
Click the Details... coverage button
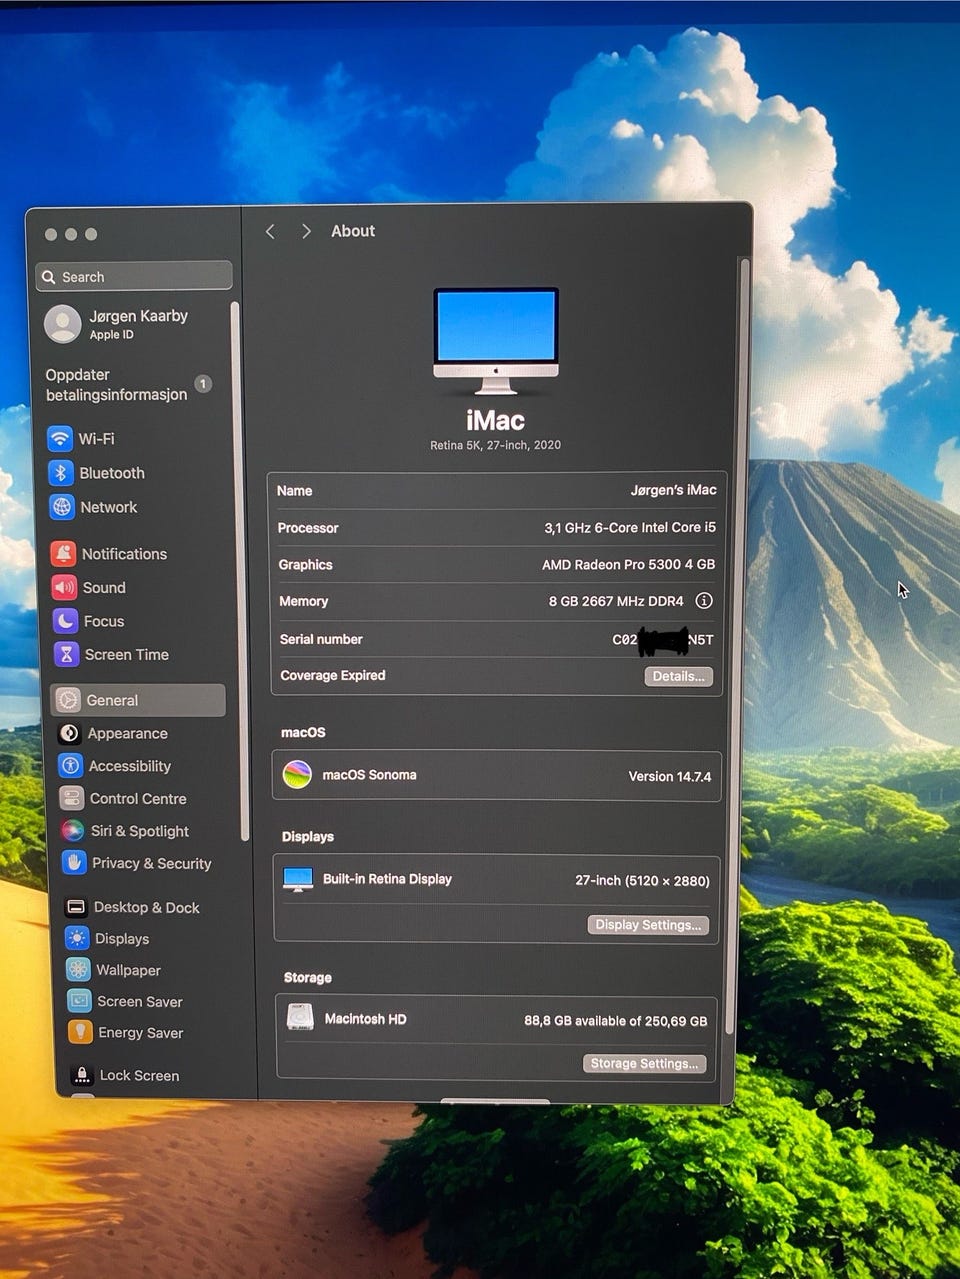(x=678, y=676)
